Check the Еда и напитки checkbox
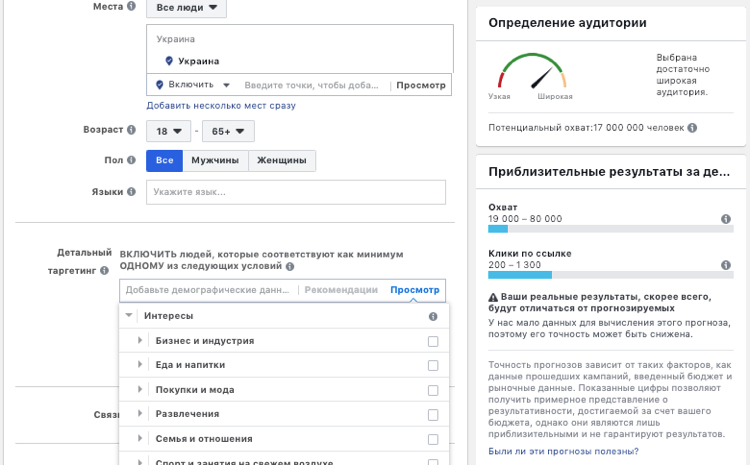Viewport: 750px width, 465px height. (433, 365)
